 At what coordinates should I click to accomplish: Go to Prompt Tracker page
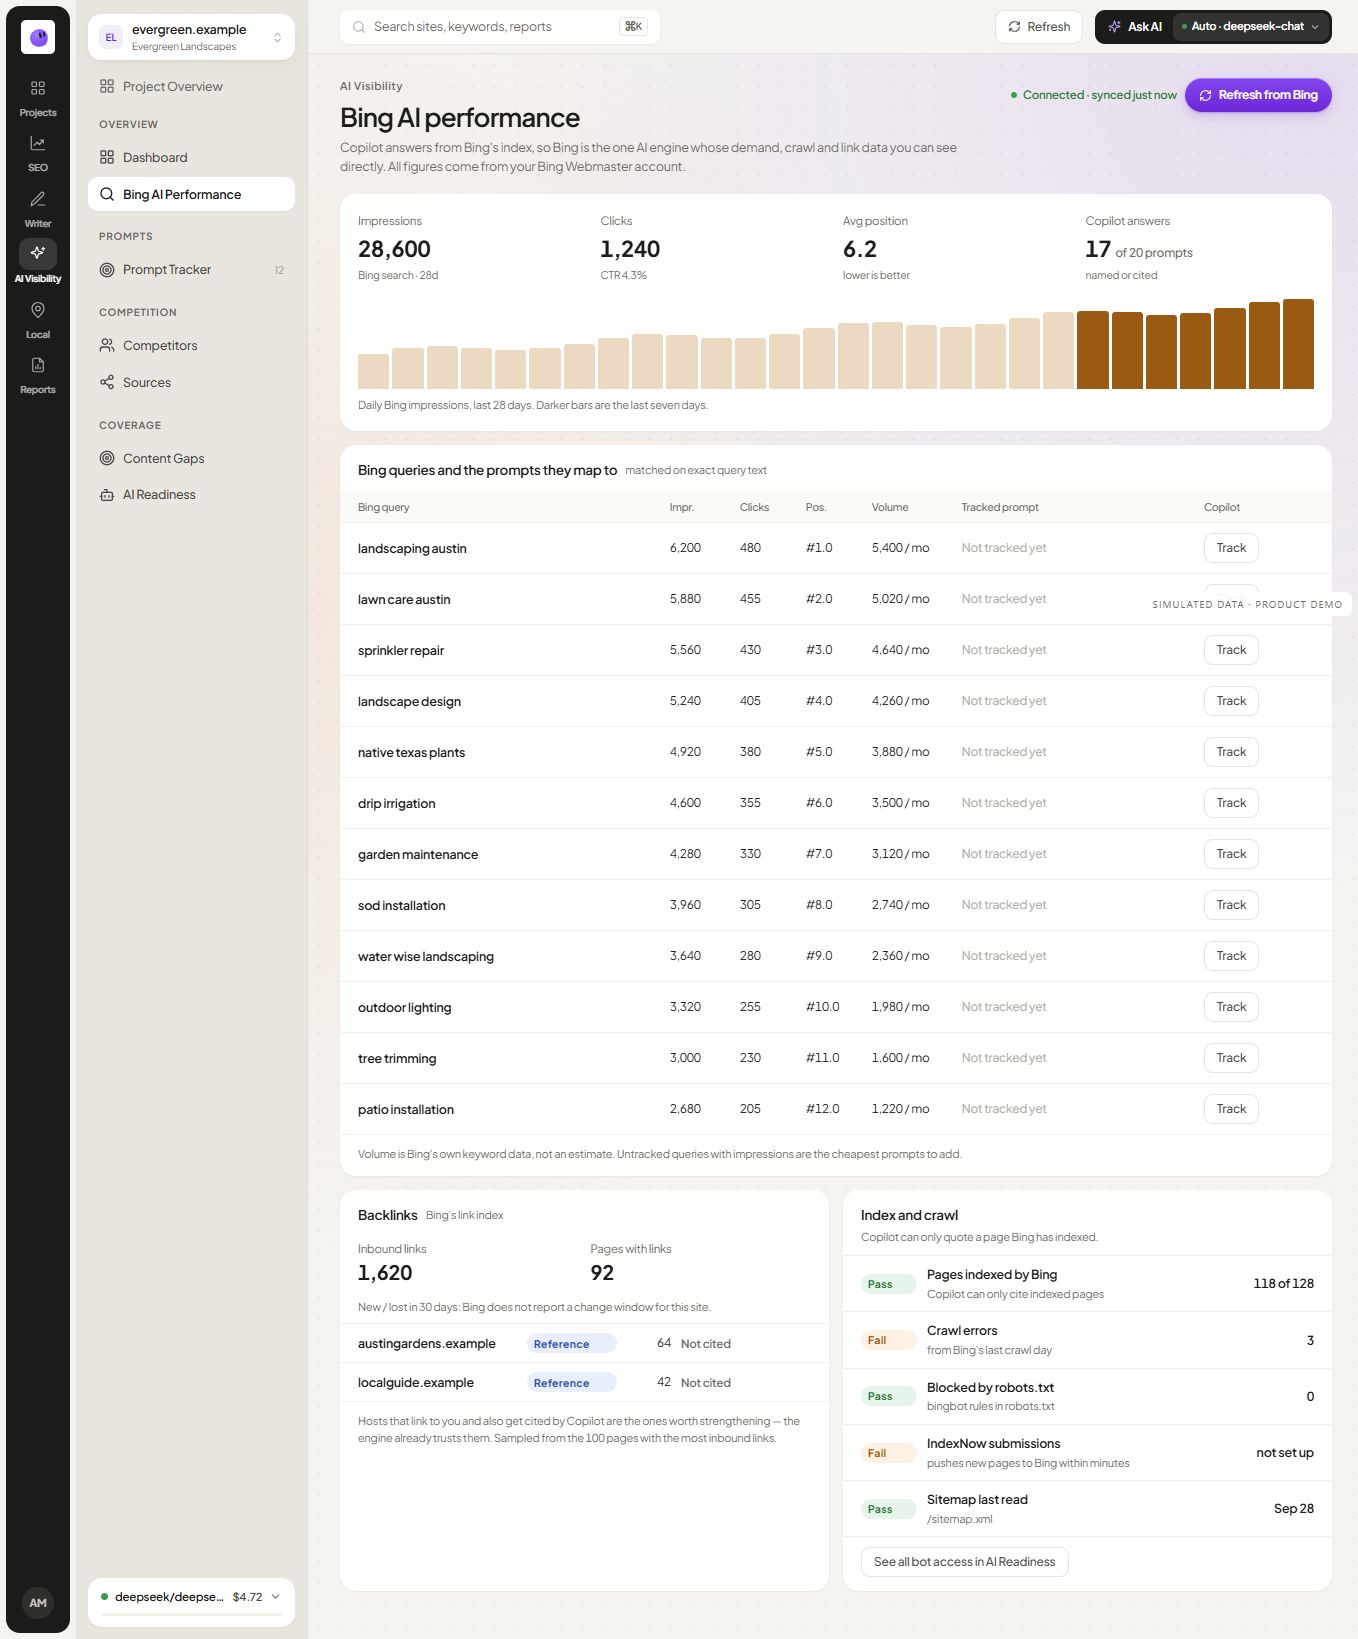(191, 270)
